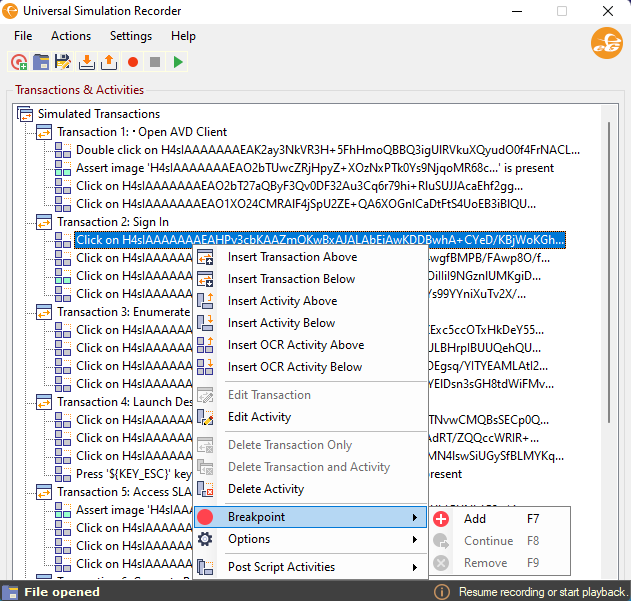Choose Delete Activity from context menu

266,489
